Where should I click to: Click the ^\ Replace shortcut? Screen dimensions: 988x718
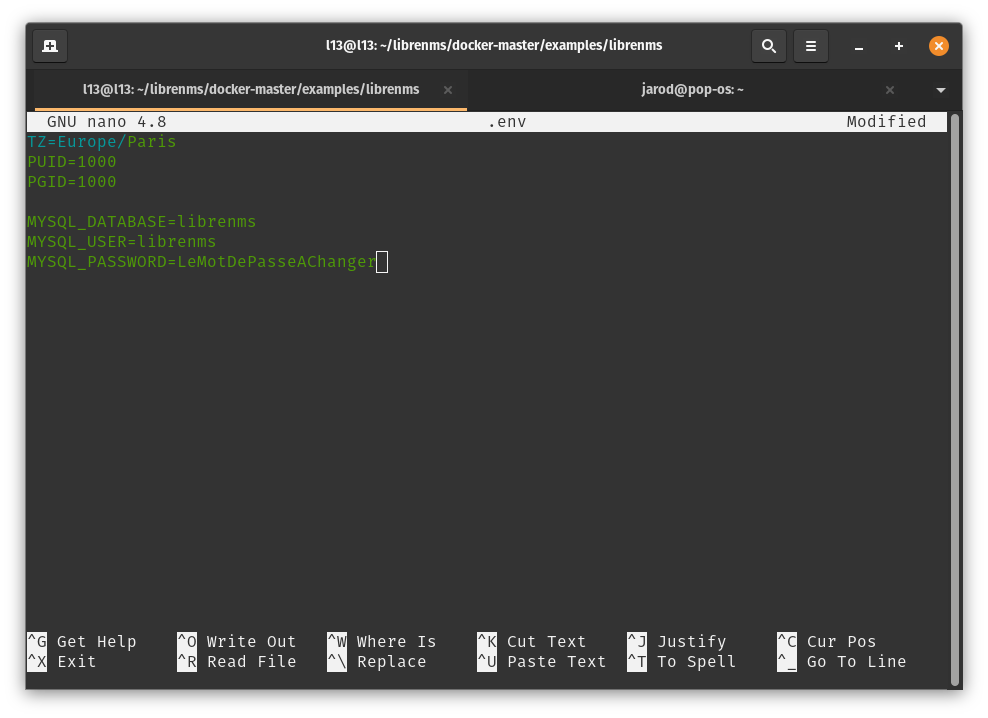pyautogui.click(x=377, y=662)
